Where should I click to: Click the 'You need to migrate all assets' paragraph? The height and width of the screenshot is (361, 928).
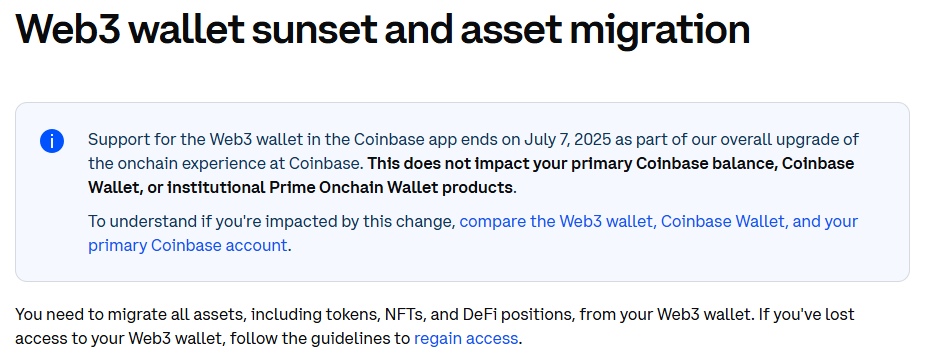coord(434,326)
